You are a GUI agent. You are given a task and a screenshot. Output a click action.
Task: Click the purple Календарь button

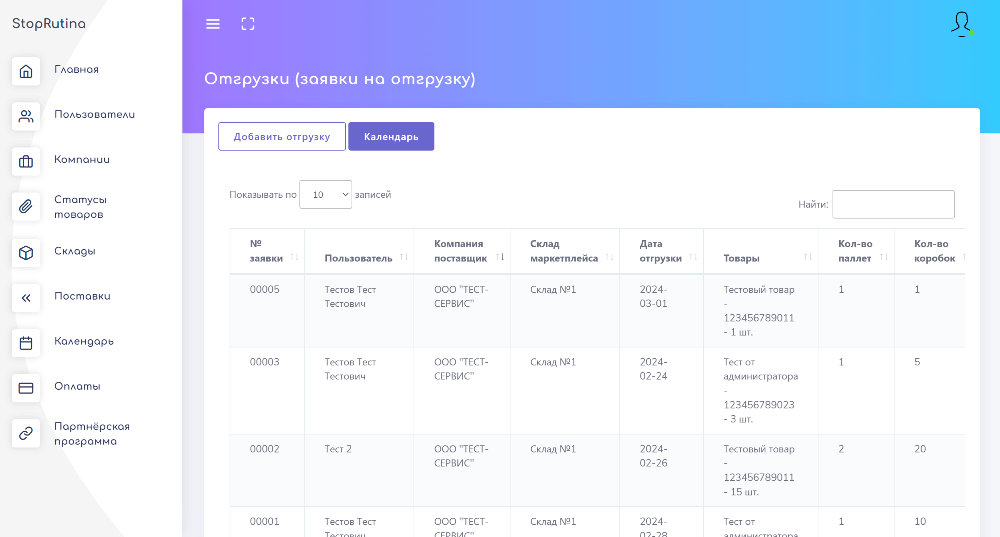391,136
